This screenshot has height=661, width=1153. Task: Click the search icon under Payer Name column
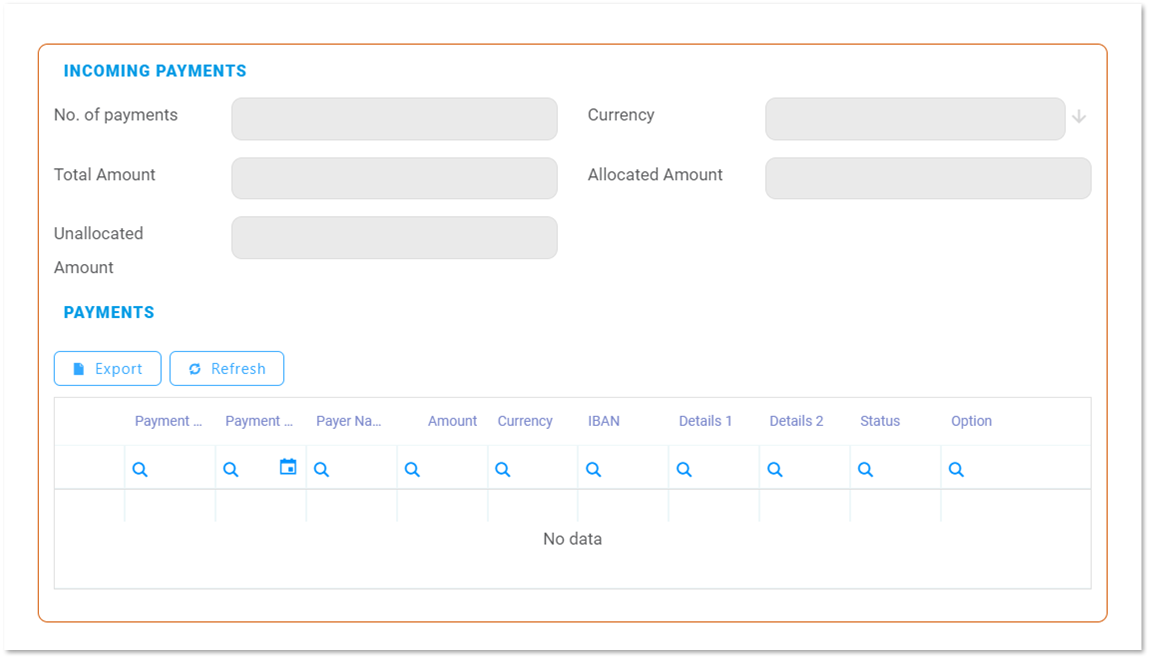(x=322, y=469)
